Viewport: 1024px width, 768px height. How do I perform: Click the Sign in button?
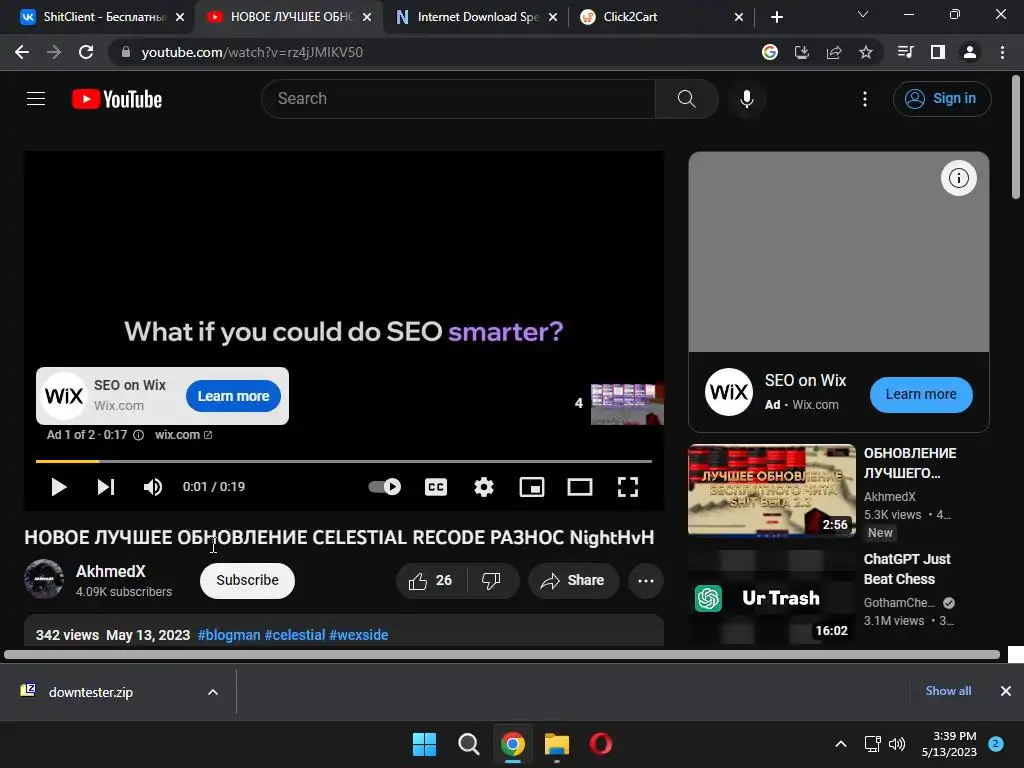click(x=942, y=99)
